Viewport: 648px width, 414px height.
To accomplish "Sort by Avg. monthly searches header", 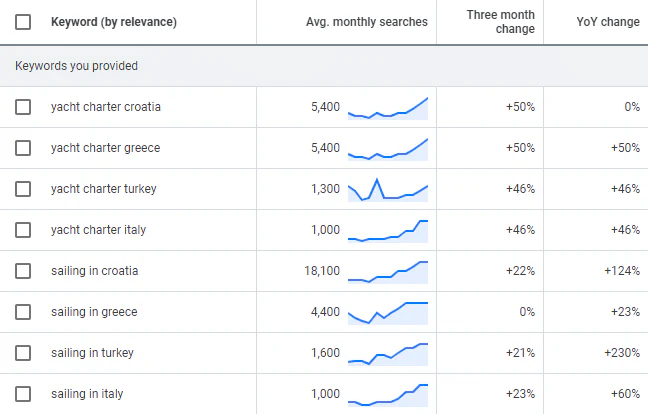I will coord(367,22).
